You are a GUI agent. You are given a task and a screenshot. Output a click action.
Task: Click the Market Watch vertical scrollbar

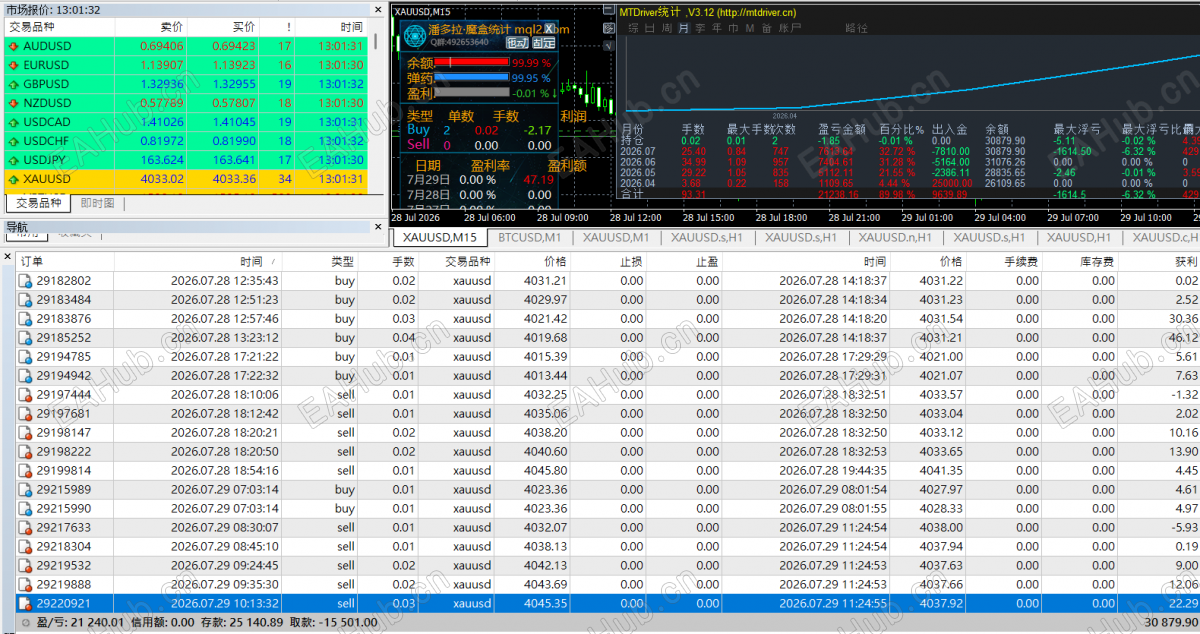click(x=376, y=110)
